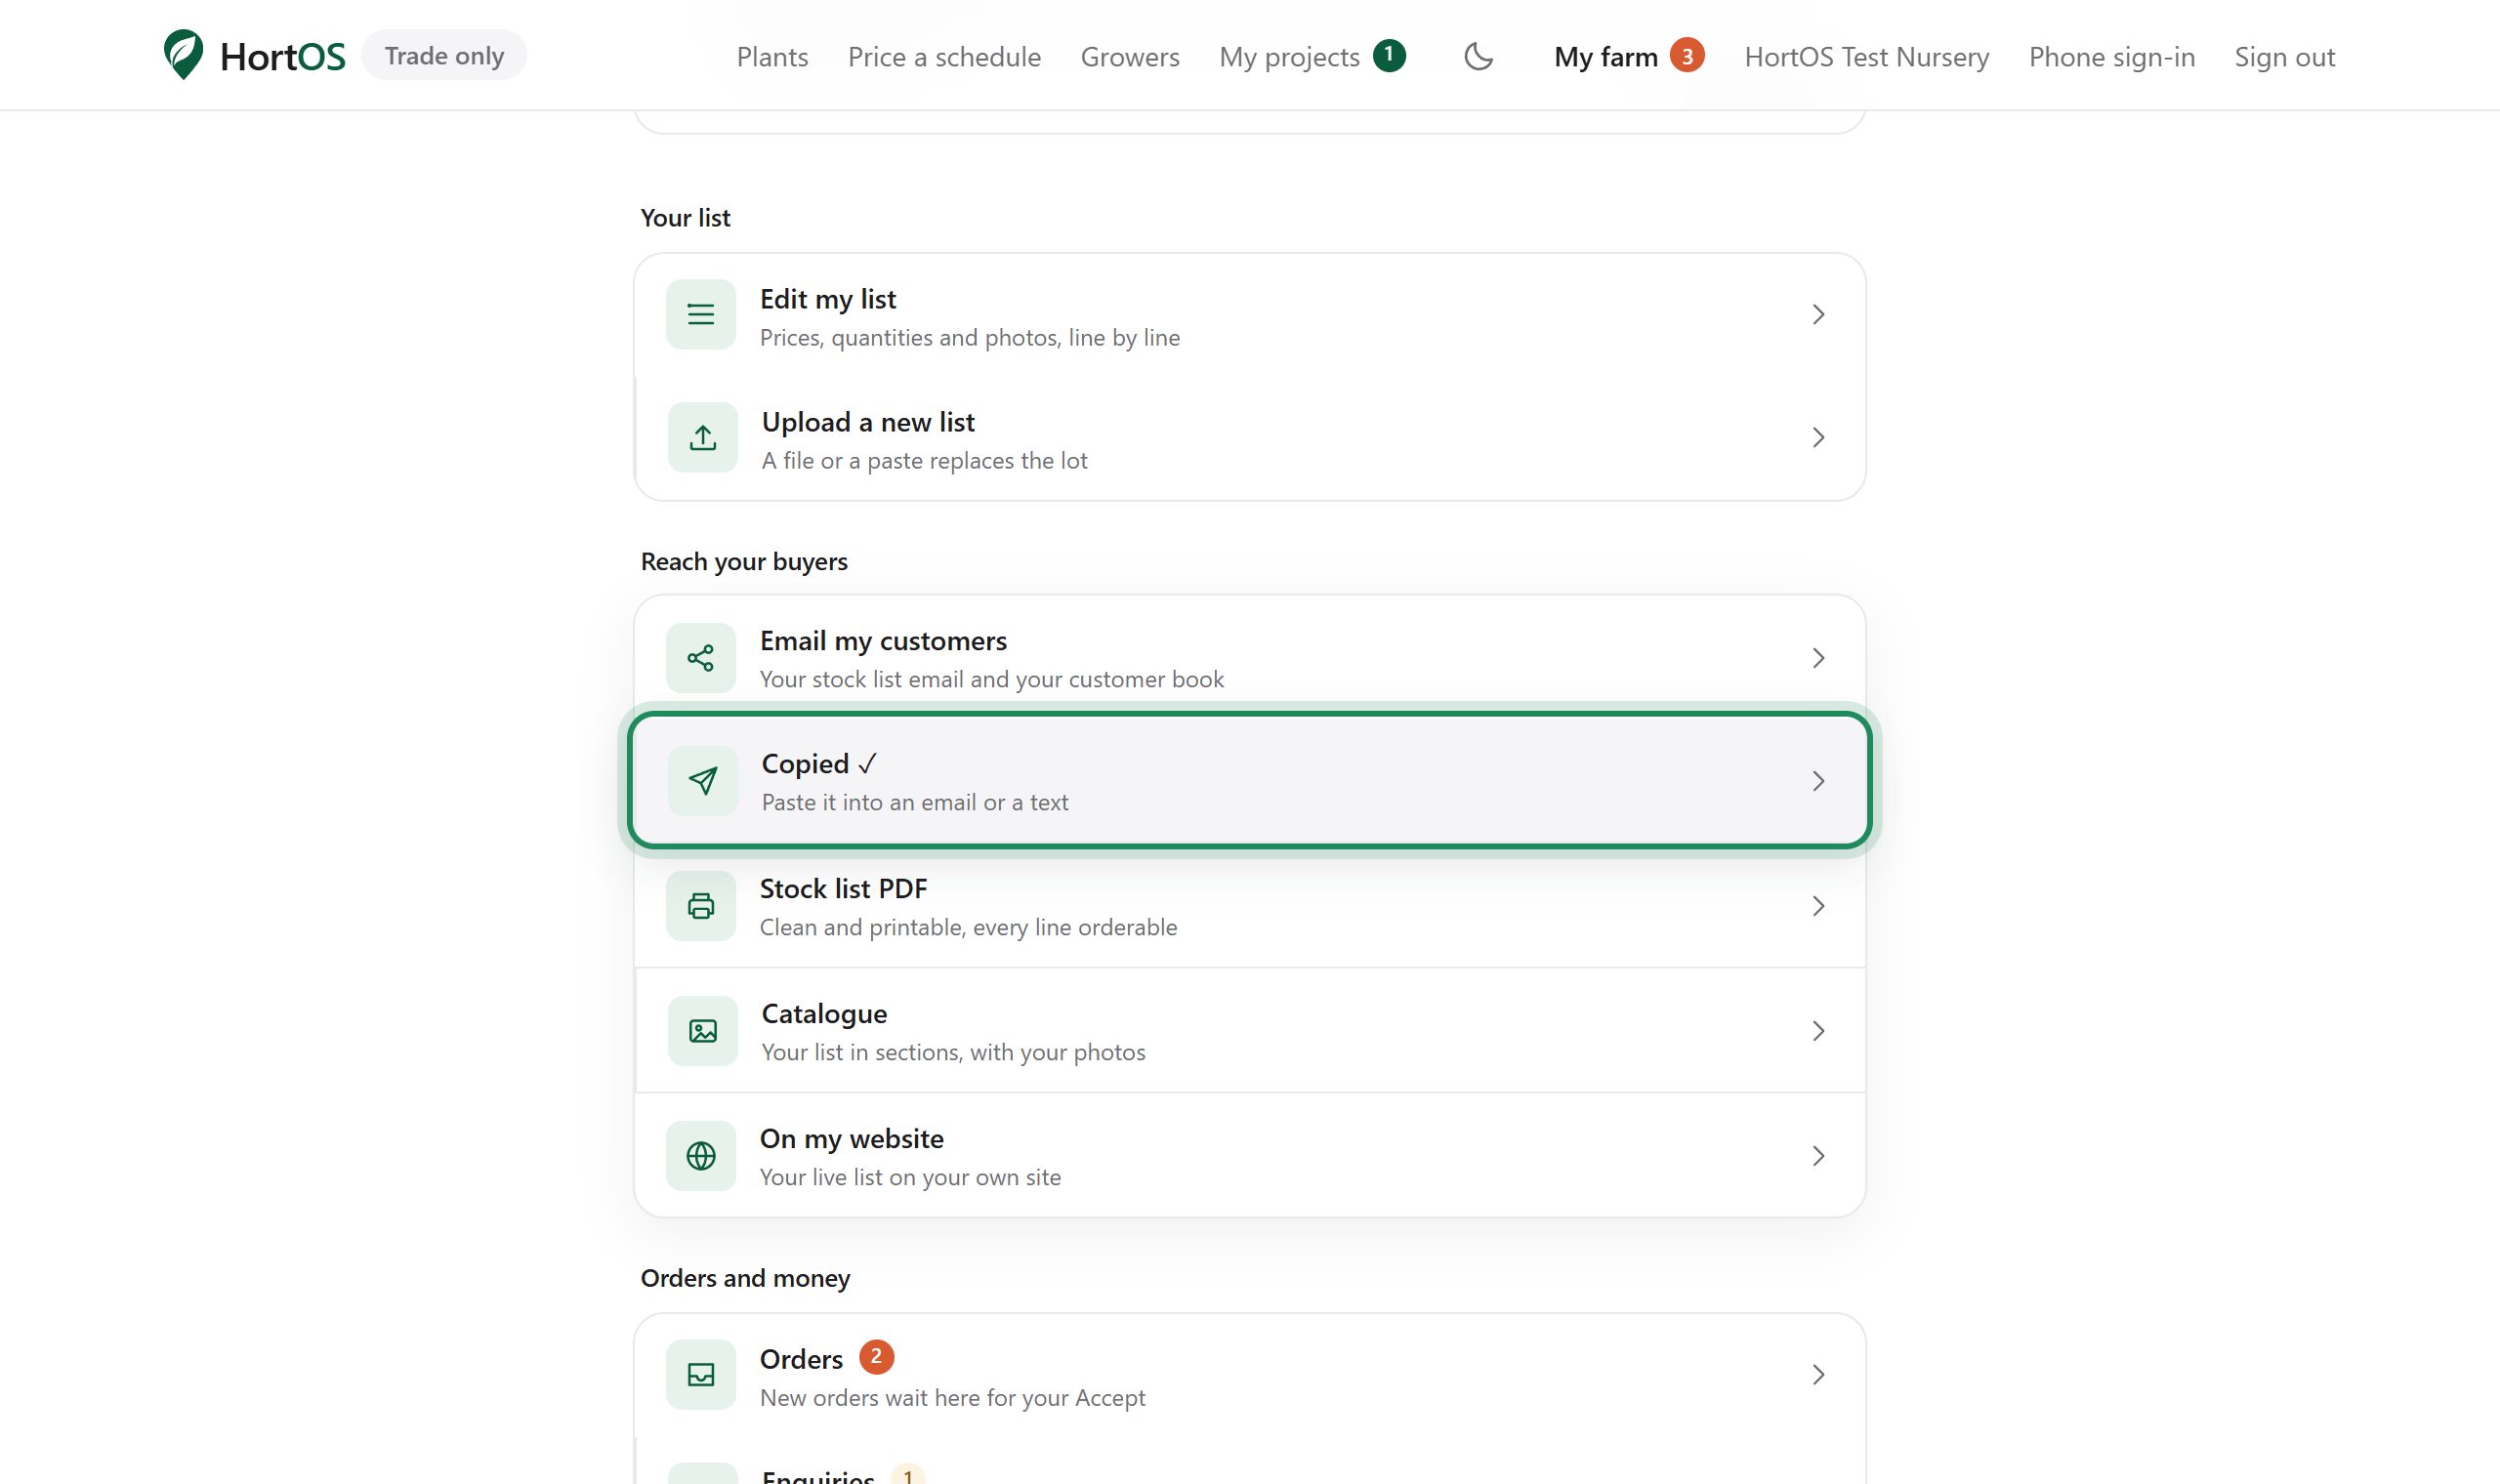Click the Copied ✓ title text
Screen dimensions: 2500x1484
[x=819, y=763]
